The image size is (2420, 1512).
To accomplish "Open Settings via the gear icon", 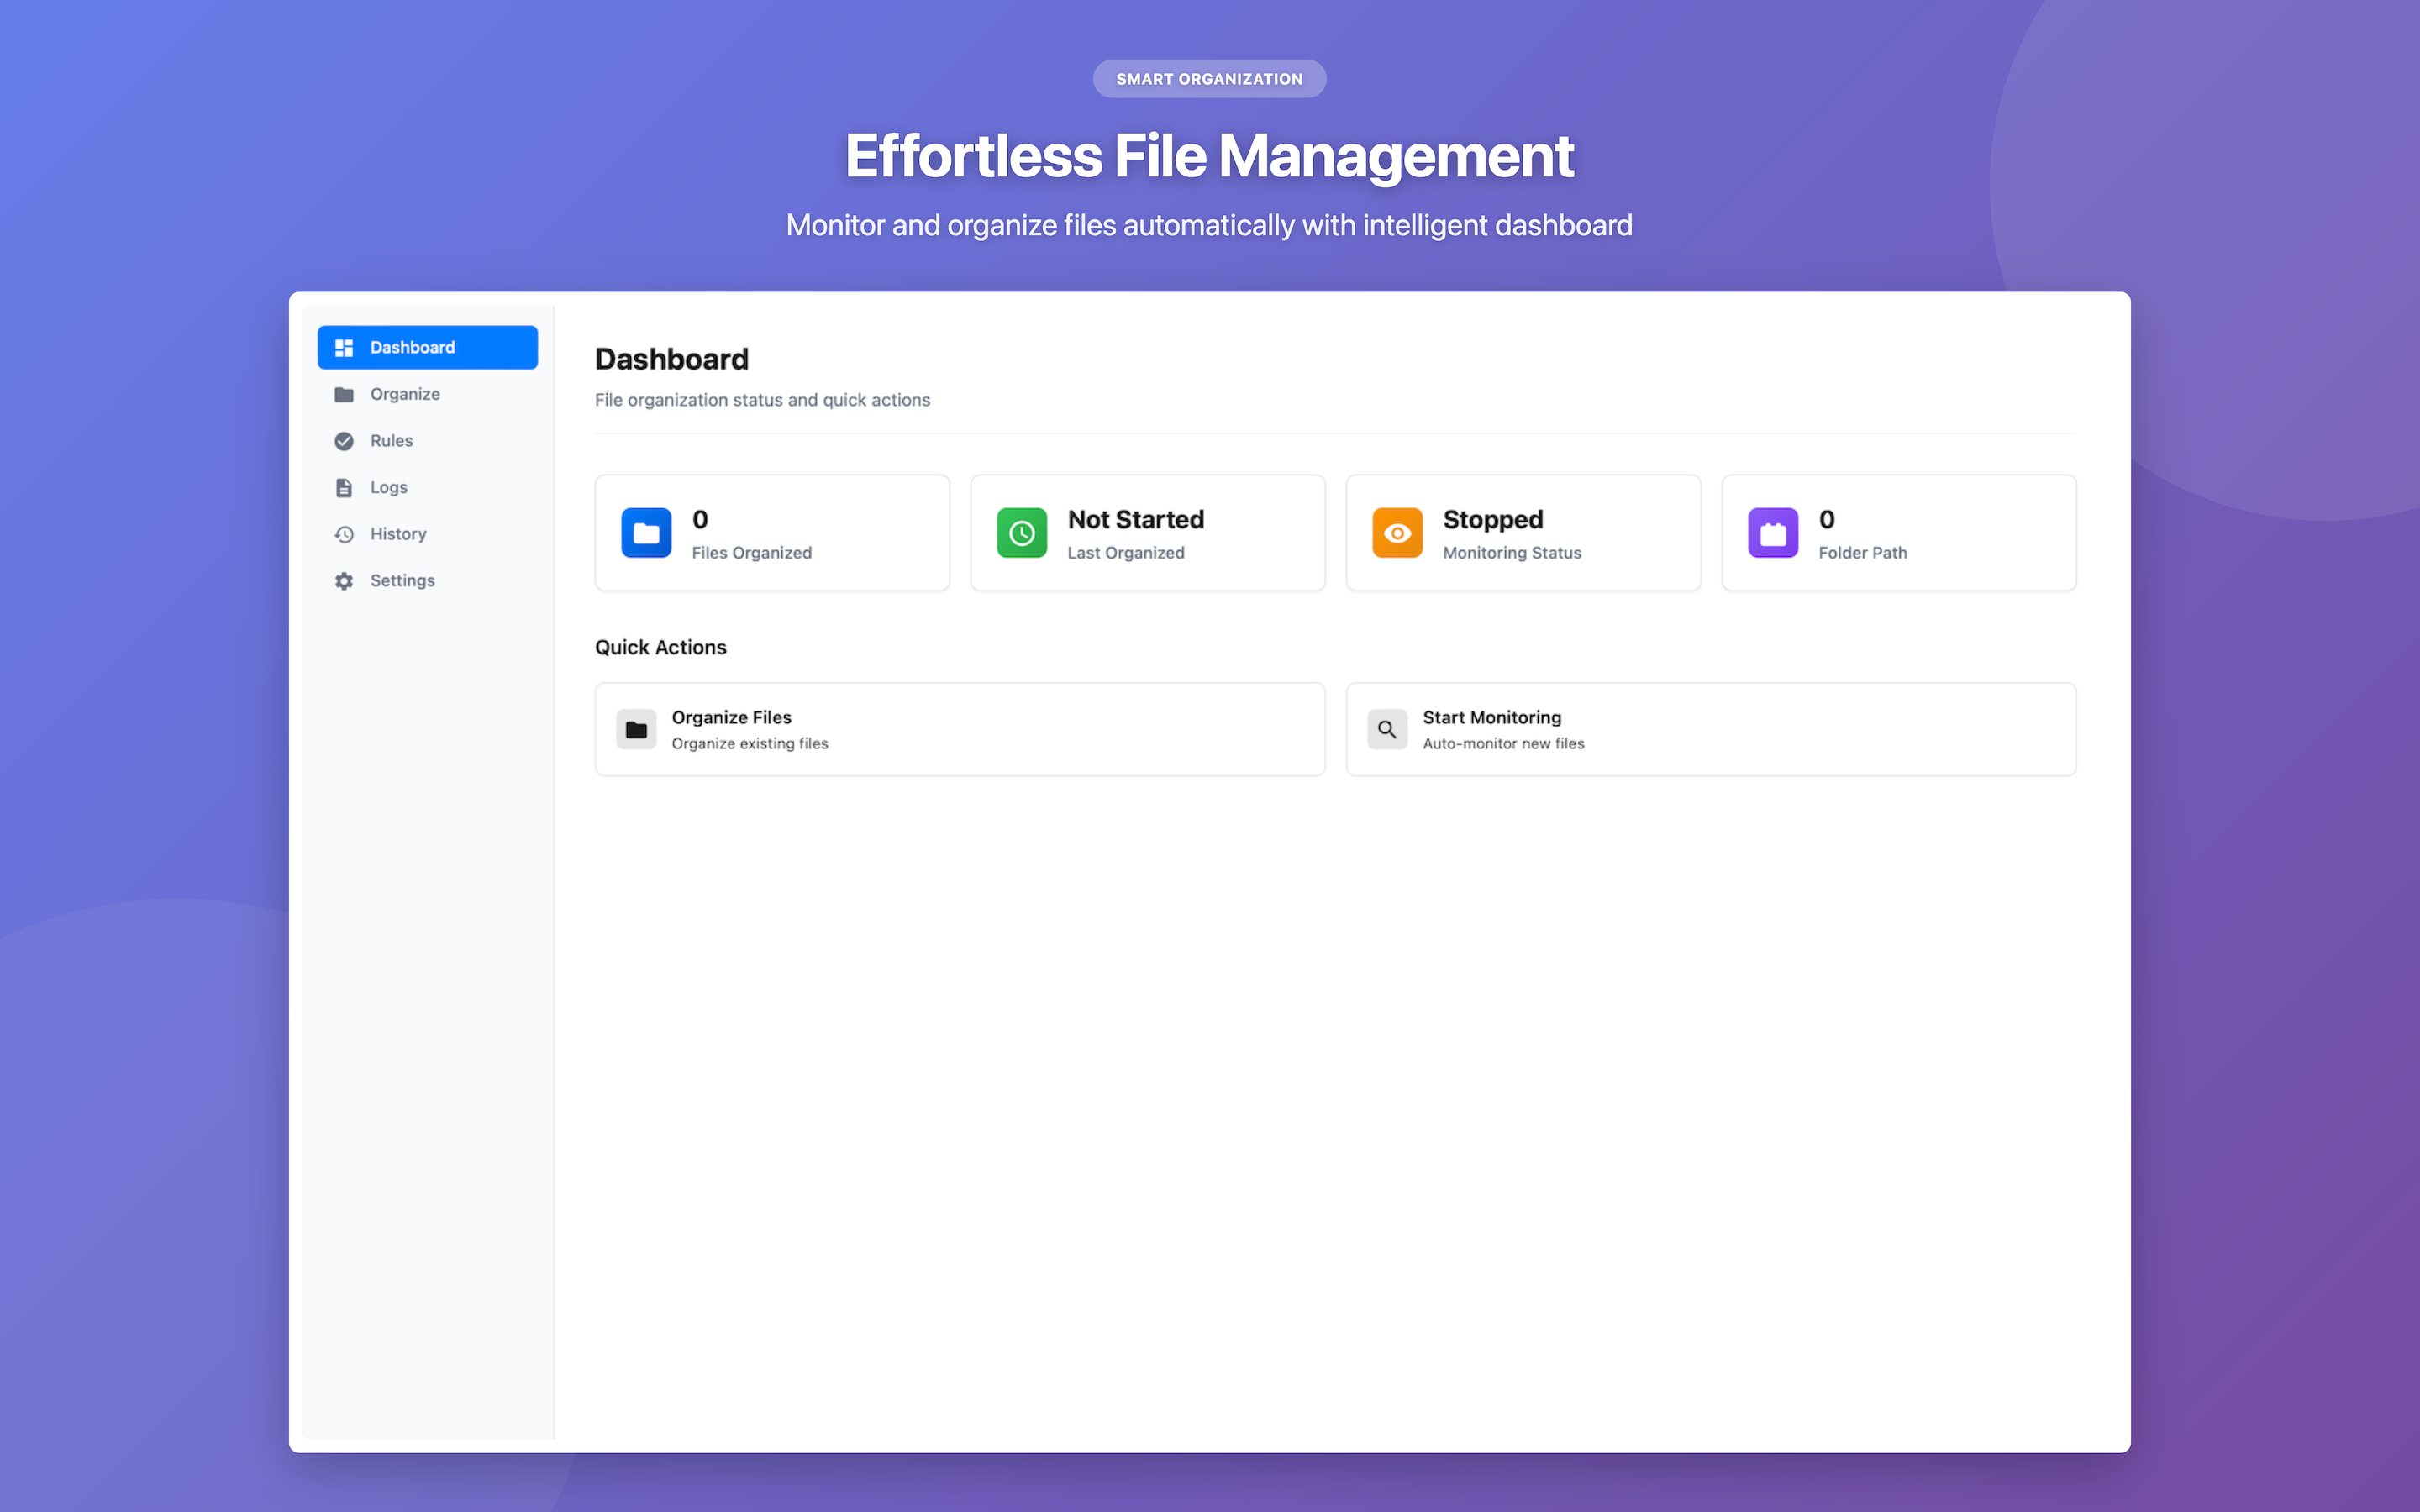I will [344, 580].
